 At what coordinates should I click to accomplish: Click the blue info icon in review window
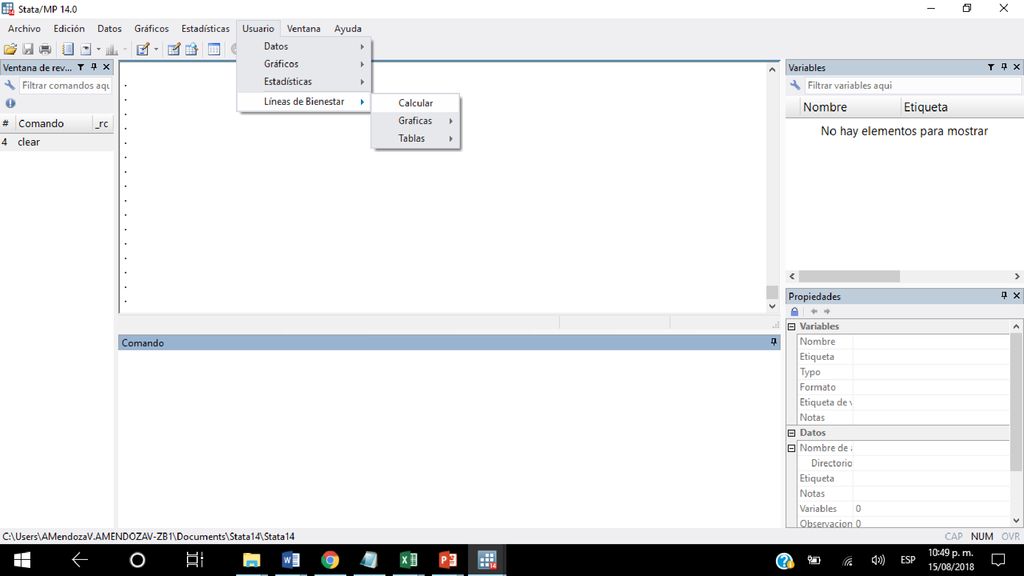tap(10, 103)
